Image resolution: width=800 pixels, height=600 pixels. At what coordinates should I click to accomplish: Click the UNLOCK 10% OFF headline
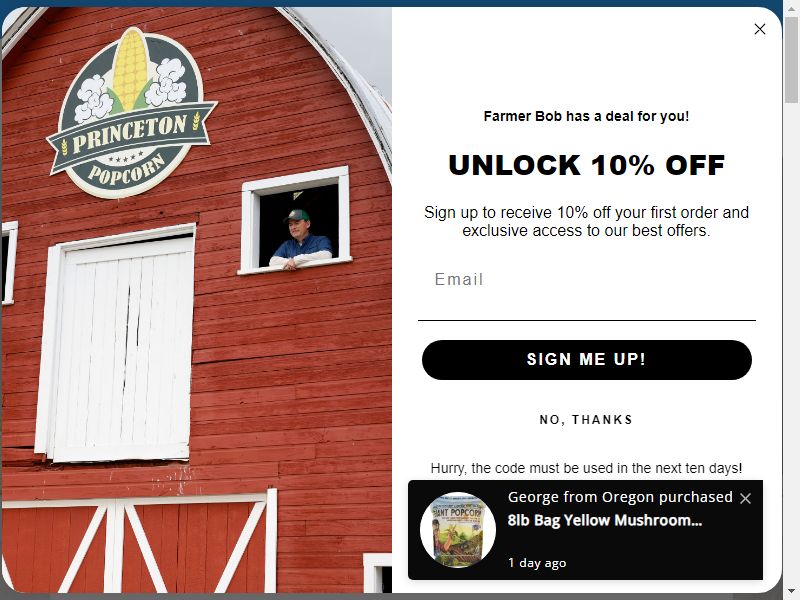point(586,165)
